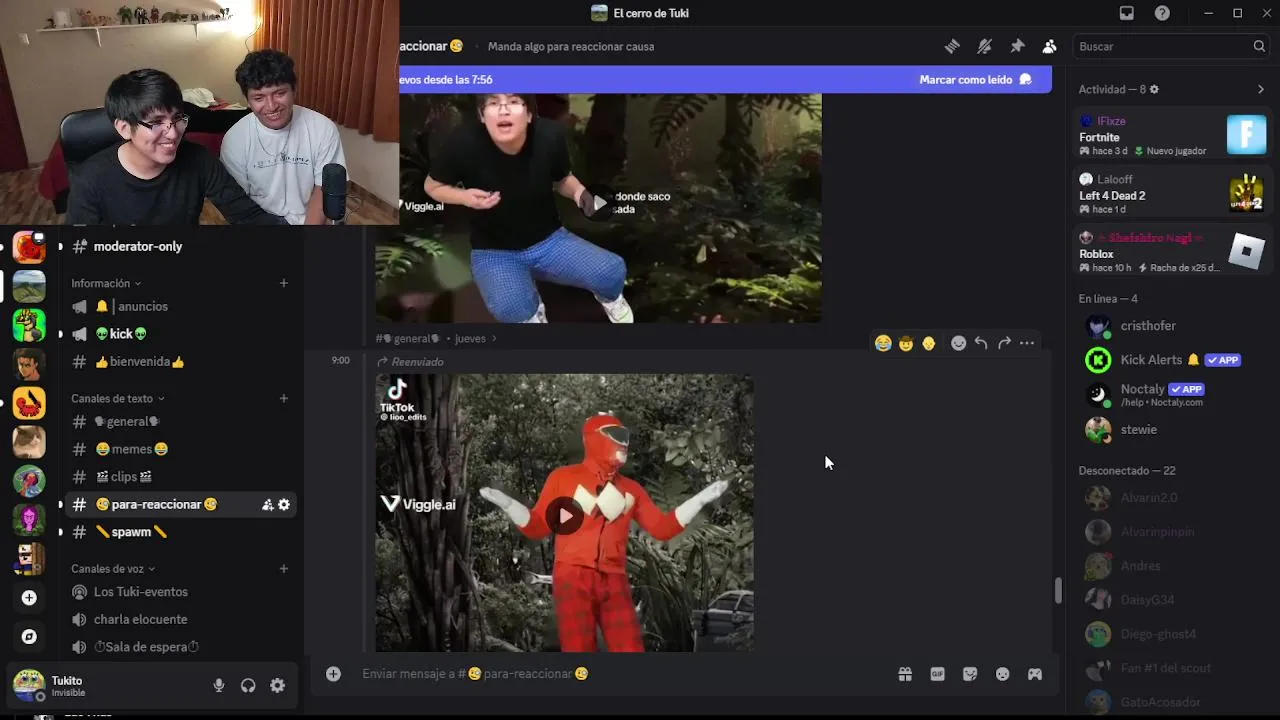1280x720 pixels.
Task: Open the gift Nitro icon
Action: click(x=905, y=674)
